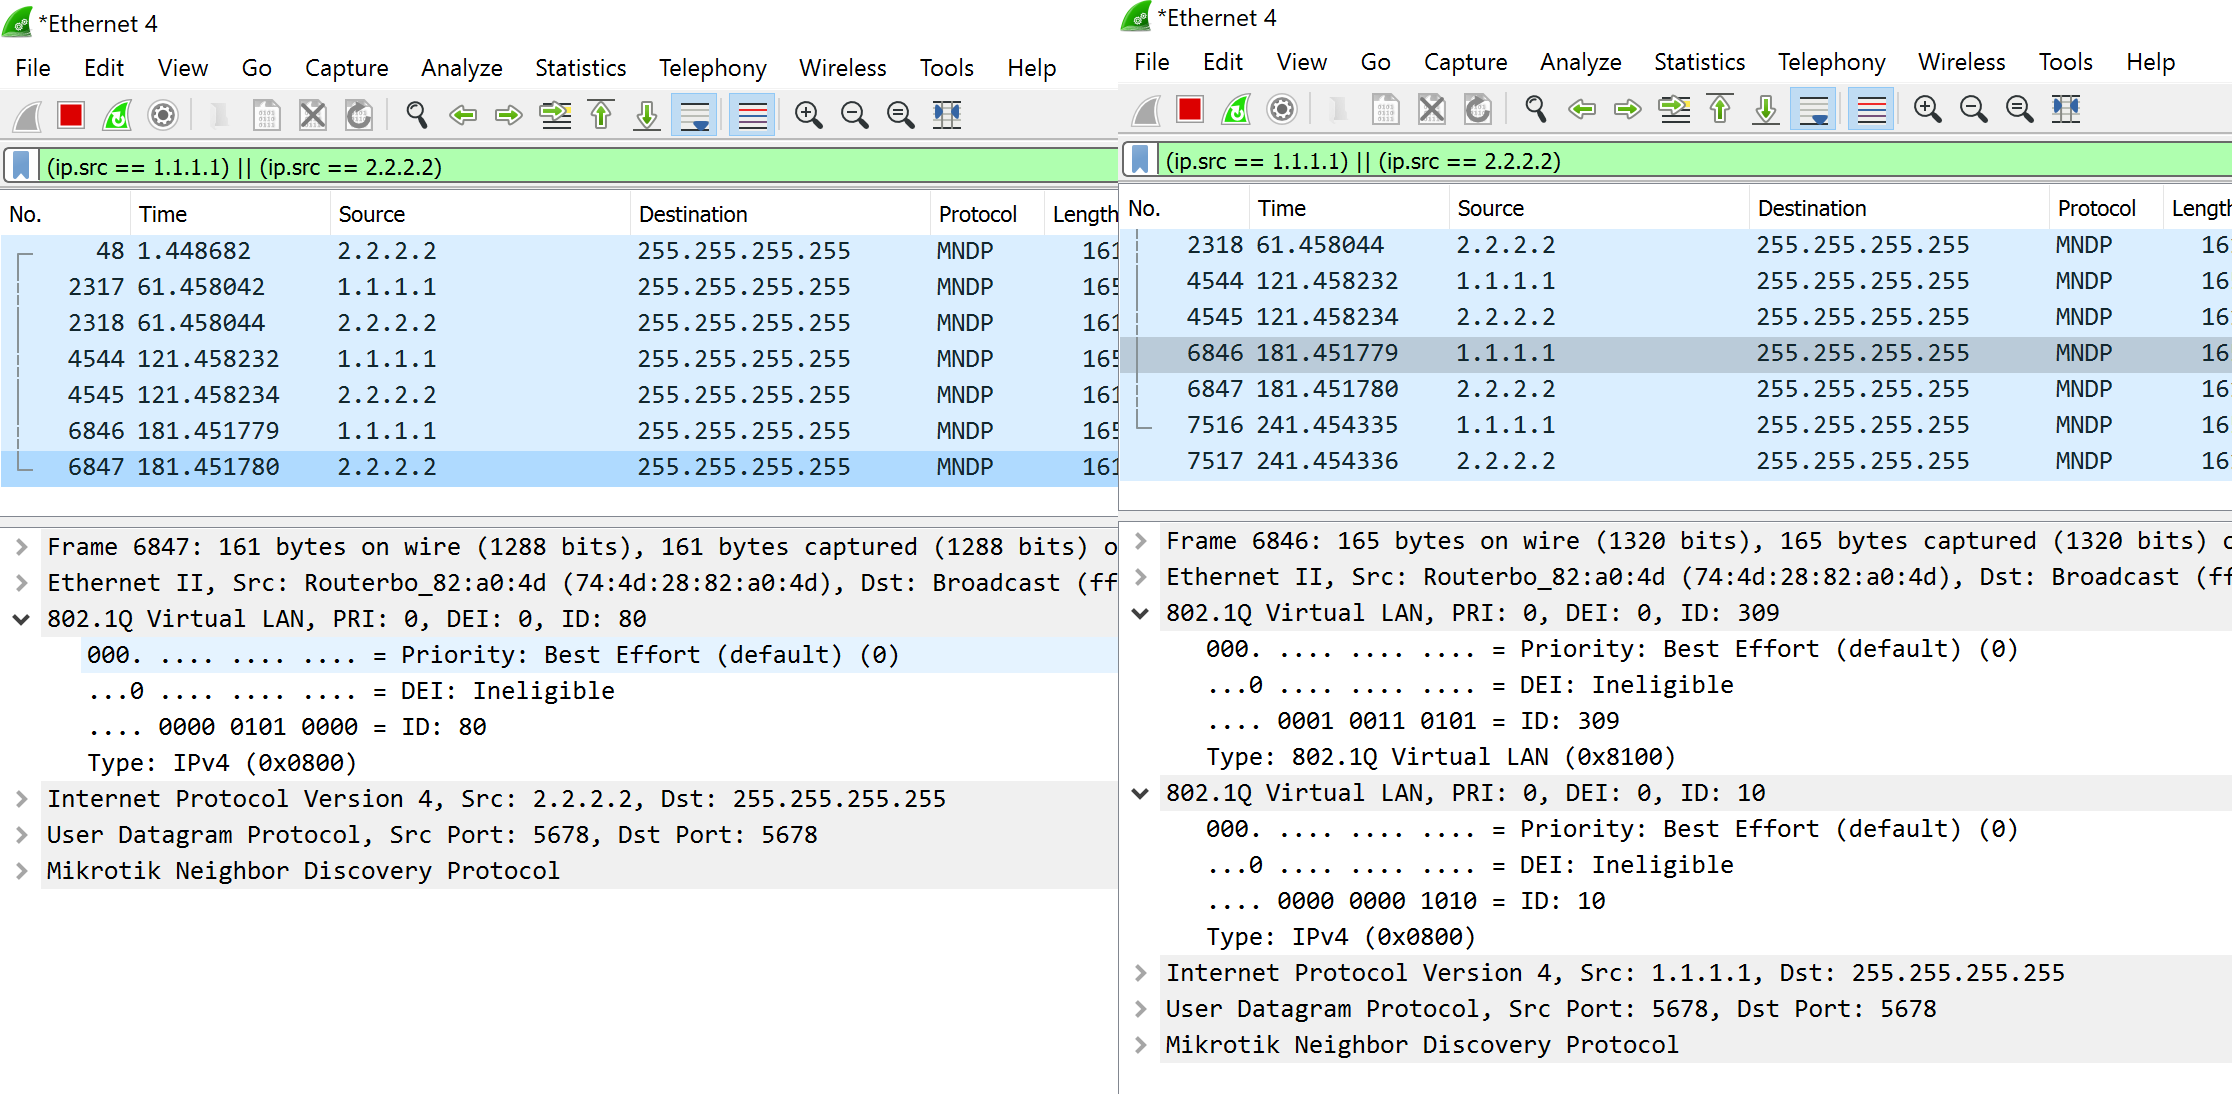The image size is (2232, 1094).
Task: Click the find packet magnifier in right window
Action: [x=1536, y=109]
